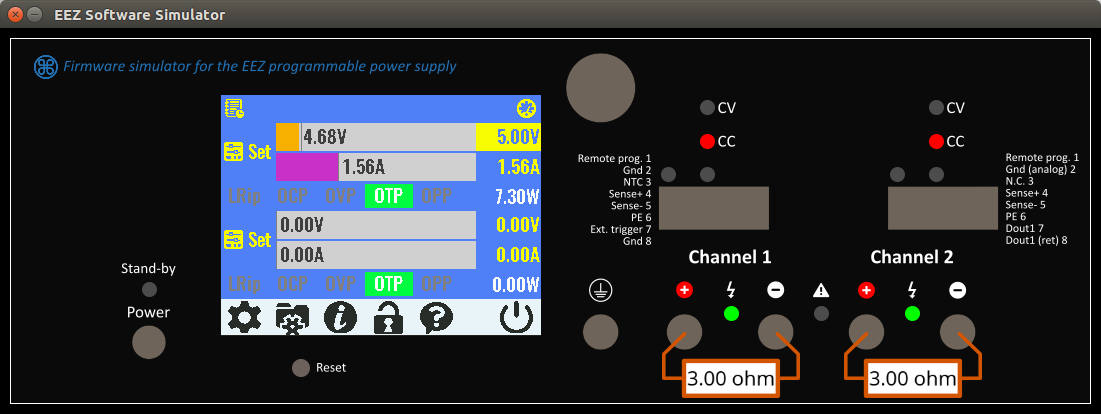Toggle OVP in the 7.30W row
This screenshot has width=1101, height=414.
coord(343,196)
